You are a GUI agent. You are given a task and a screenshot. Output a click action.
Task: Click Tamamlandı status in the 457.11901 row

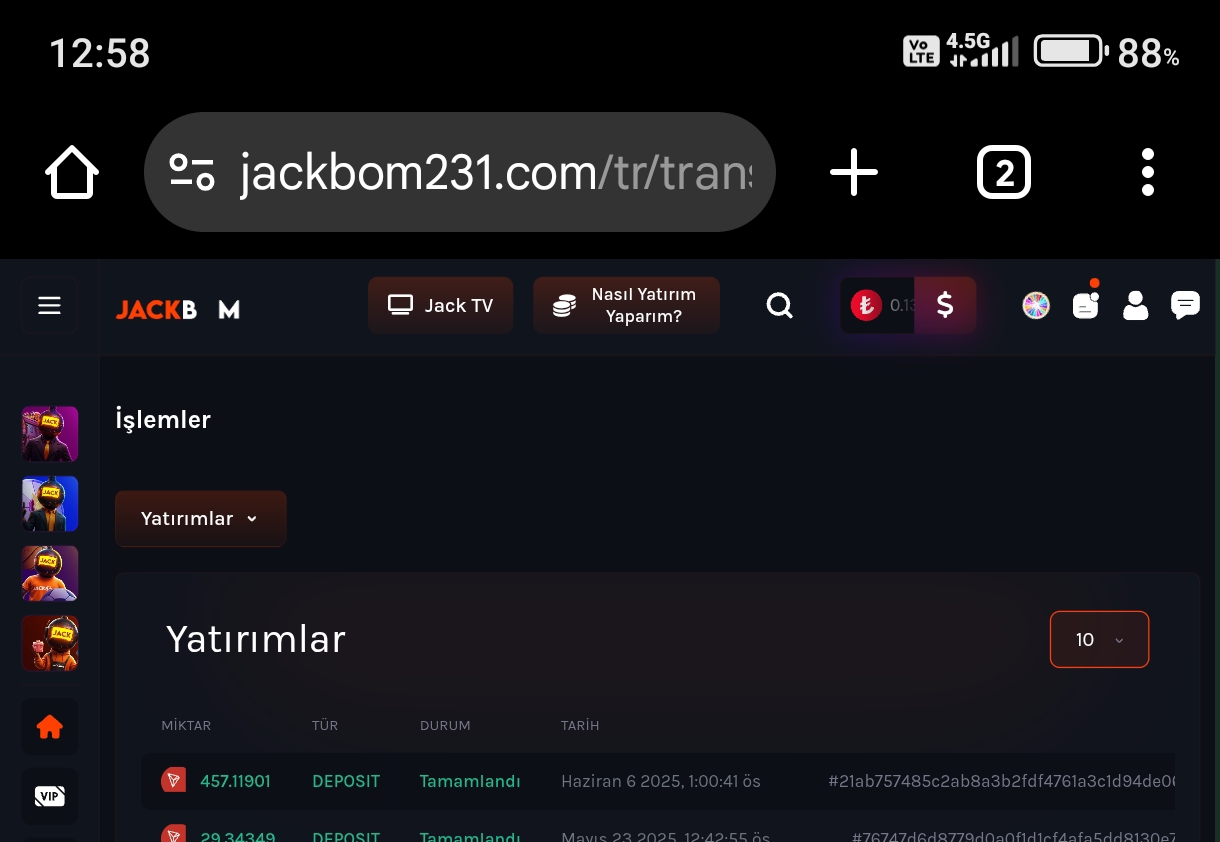(x=470, y=781)
